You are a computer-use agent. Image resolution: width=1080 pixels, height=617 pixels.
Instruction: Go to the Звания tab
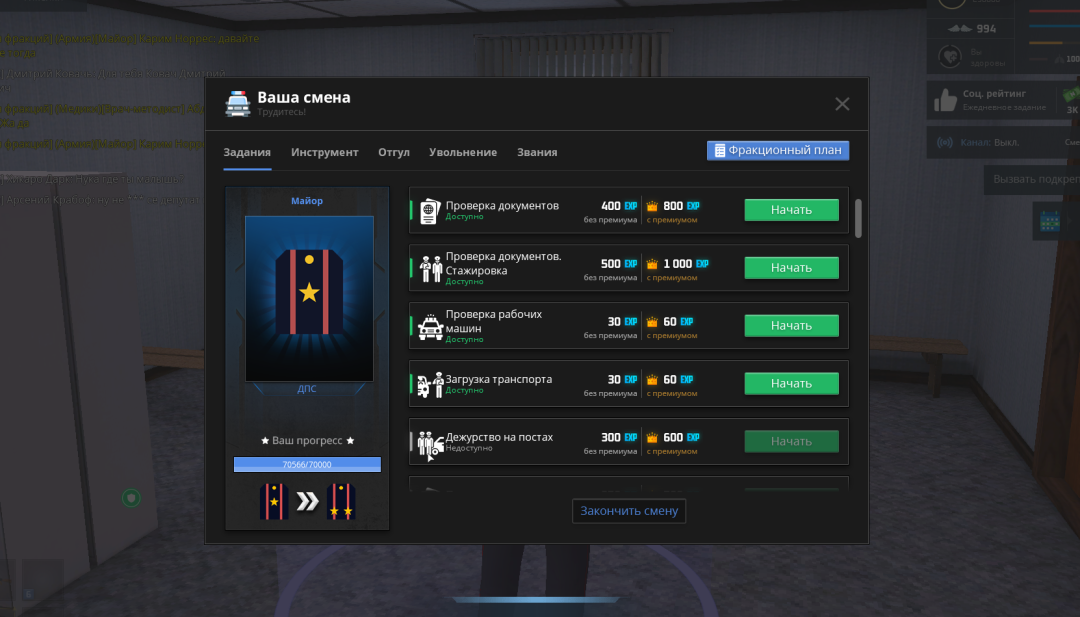pyautogui.click(x=537, y=152)
